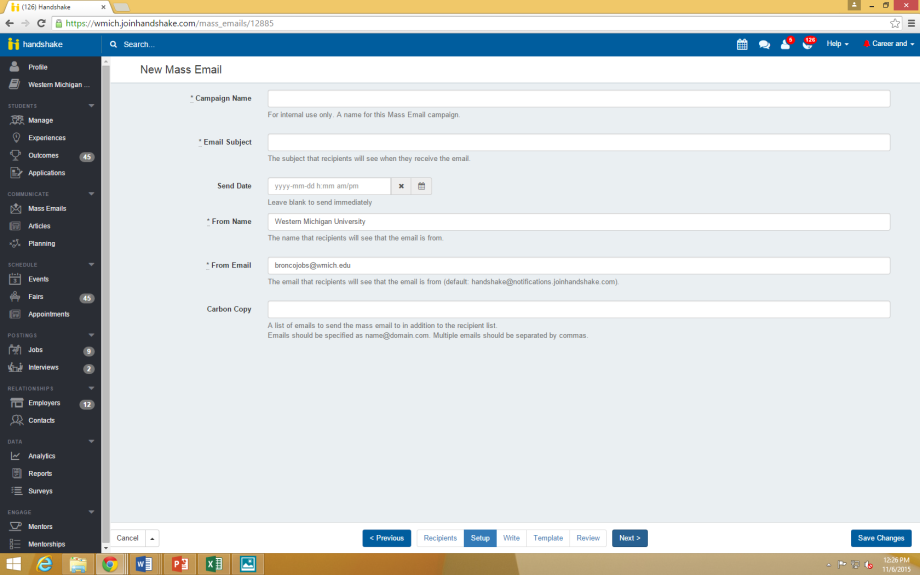
Task: Collapse the Engage sidebar section
Action: coord(92,512)
